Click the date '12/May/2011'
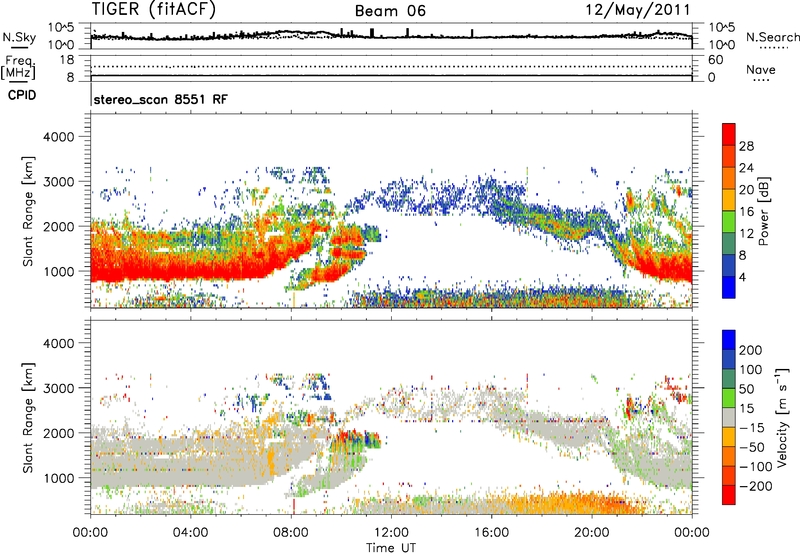Image resolution: width=800 pixels, height=554 pixels. [638, 10]
